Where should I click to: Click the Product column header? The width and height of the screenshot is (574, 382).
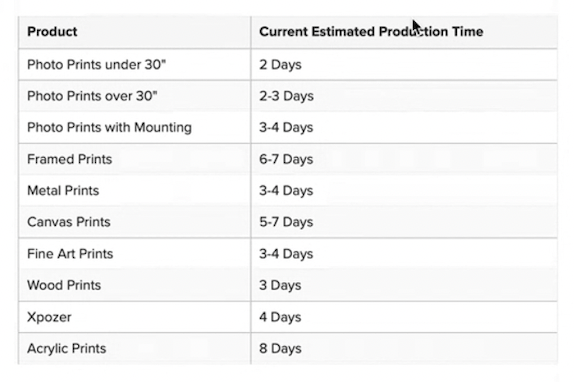point(135,32)
